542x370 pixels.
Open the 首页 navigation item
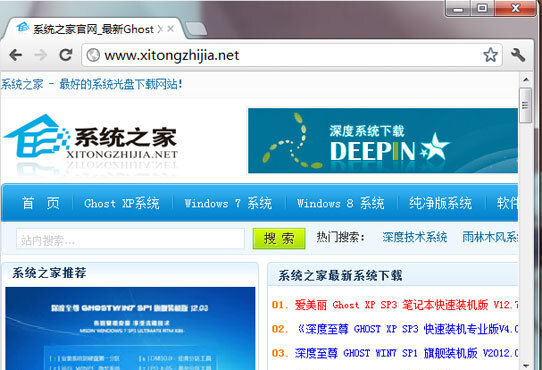coord(40,203)
